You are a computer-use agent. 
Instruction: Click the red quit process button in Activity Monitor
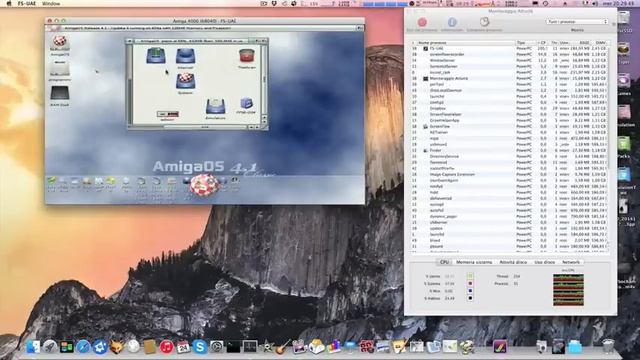[x=422, y=22]
